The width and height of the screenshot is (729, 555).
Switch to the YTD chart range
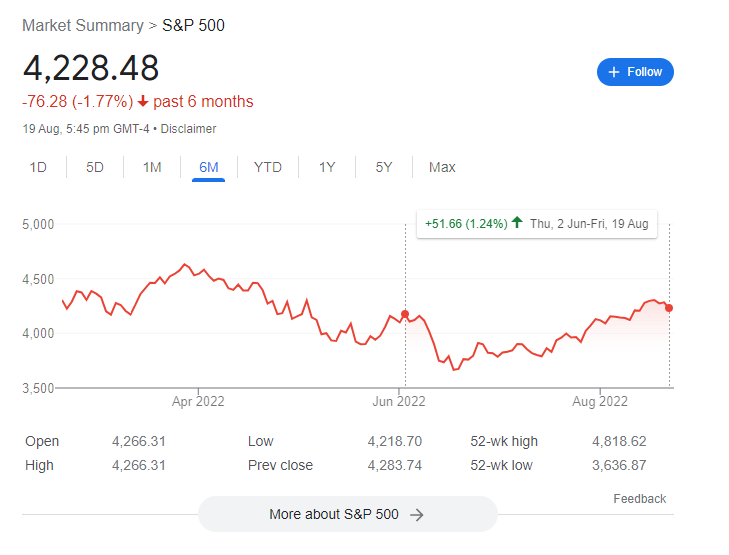coord(268,167)
